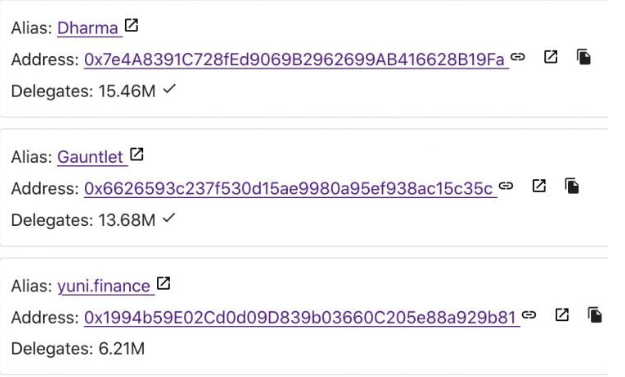Follow address link starting 0x7e4A8391
The width and height of the screenshot is (625, 377).
(295, 59)
